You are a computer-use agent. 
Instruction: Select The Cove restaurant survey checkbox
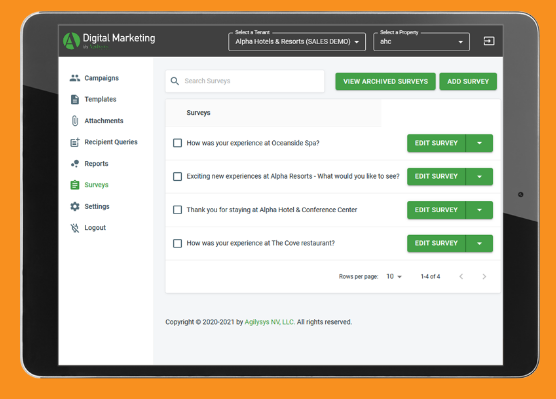pos(177,243)
